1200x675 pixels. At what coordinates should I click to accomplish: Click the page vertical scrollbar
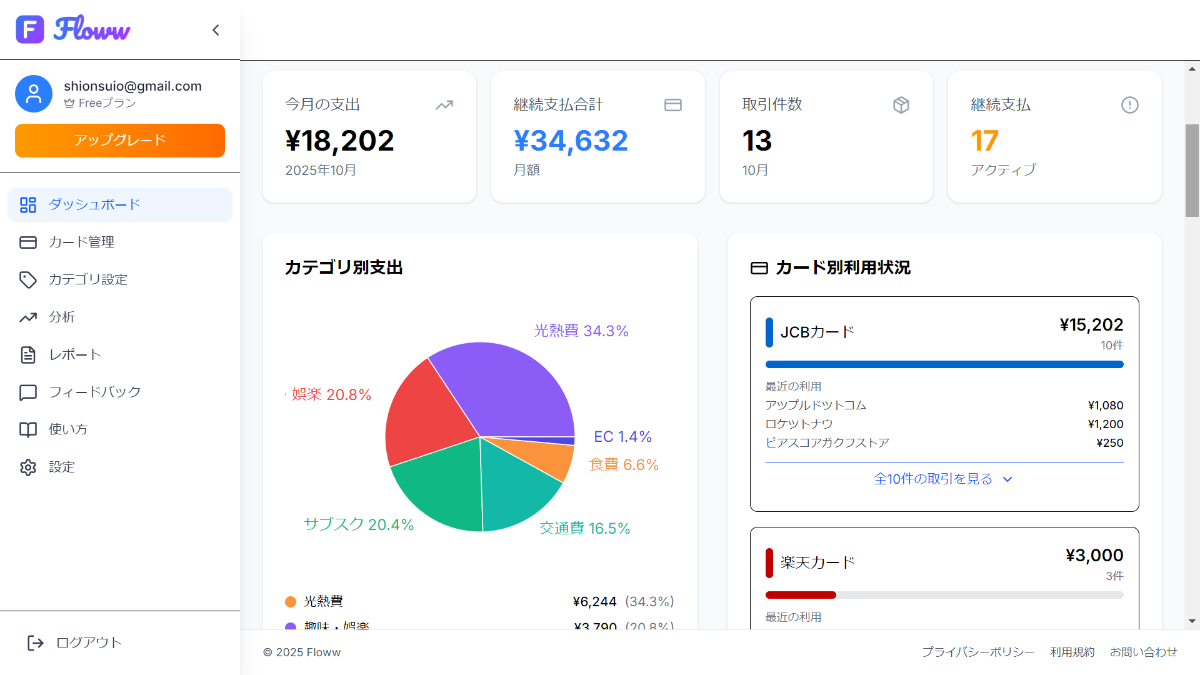(x=1192, y=170)
